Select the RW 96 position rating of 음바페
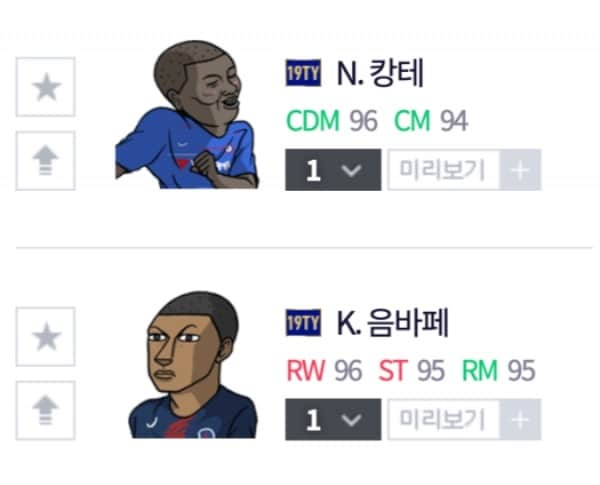 pyautogui.click(x=324, y=371)
